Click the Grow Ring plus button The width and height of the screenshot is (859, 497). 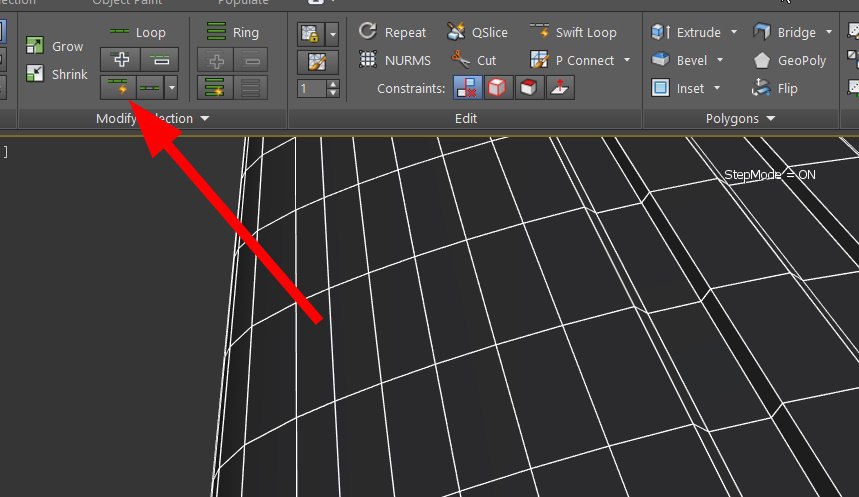pyautogui.click(x=216, y=60)
